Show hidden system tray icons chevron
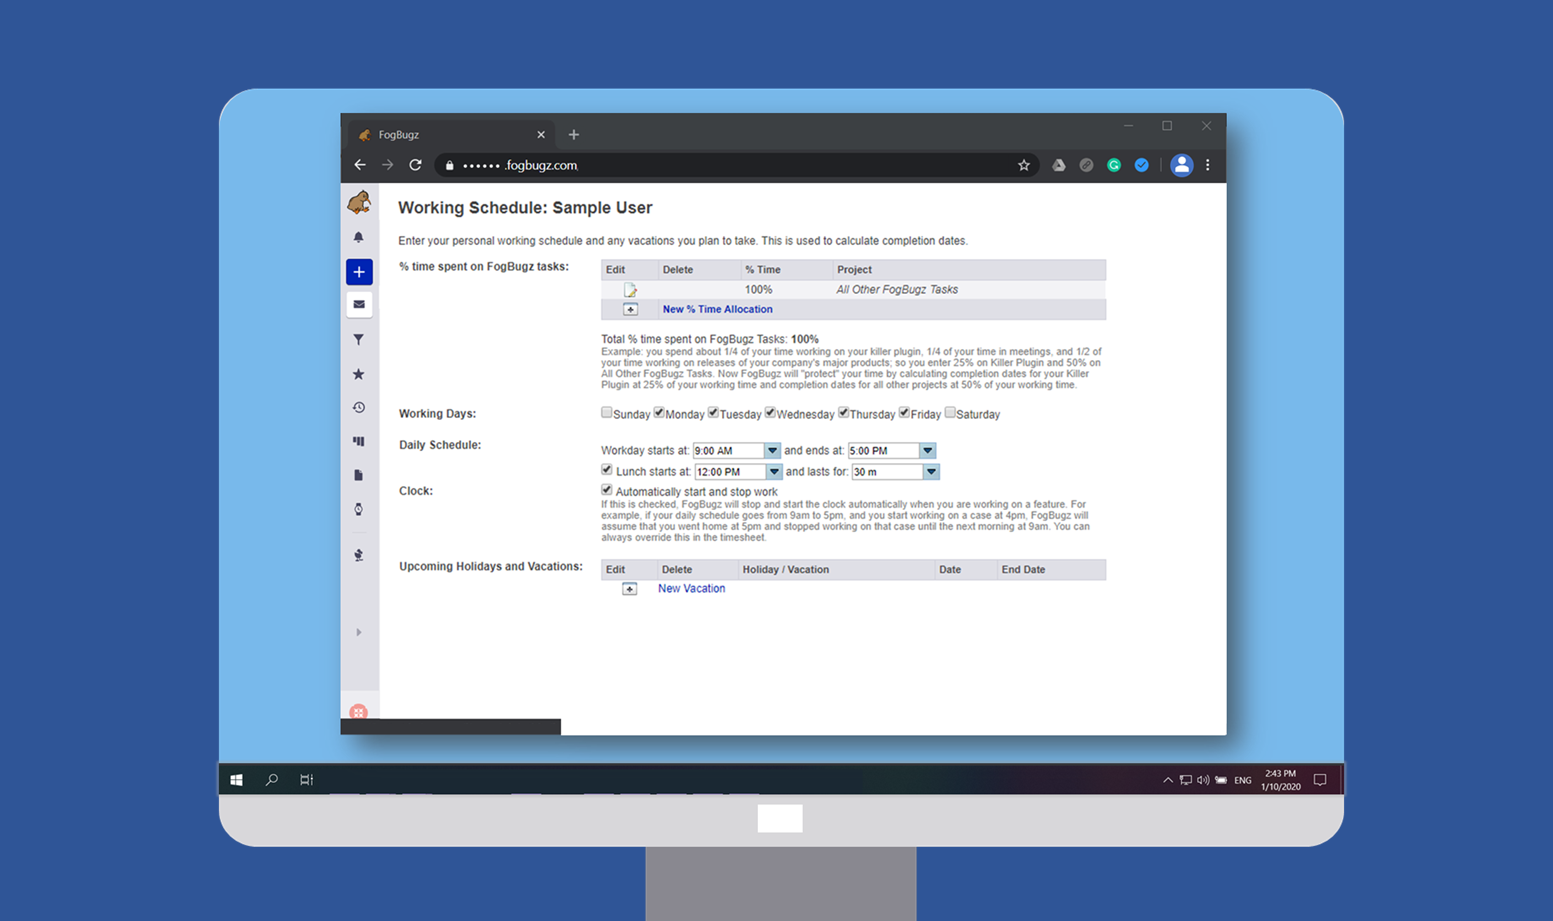This screenshot has width=1553, height=921. [1167, 780]
